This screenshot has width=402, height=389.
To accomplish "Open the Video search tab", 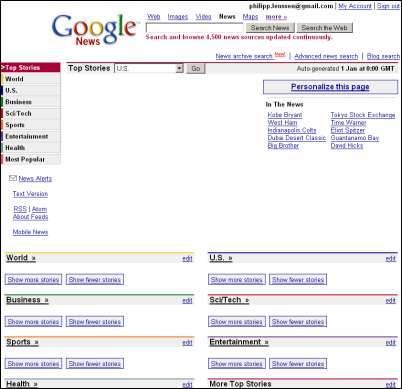I will [203, 17].
